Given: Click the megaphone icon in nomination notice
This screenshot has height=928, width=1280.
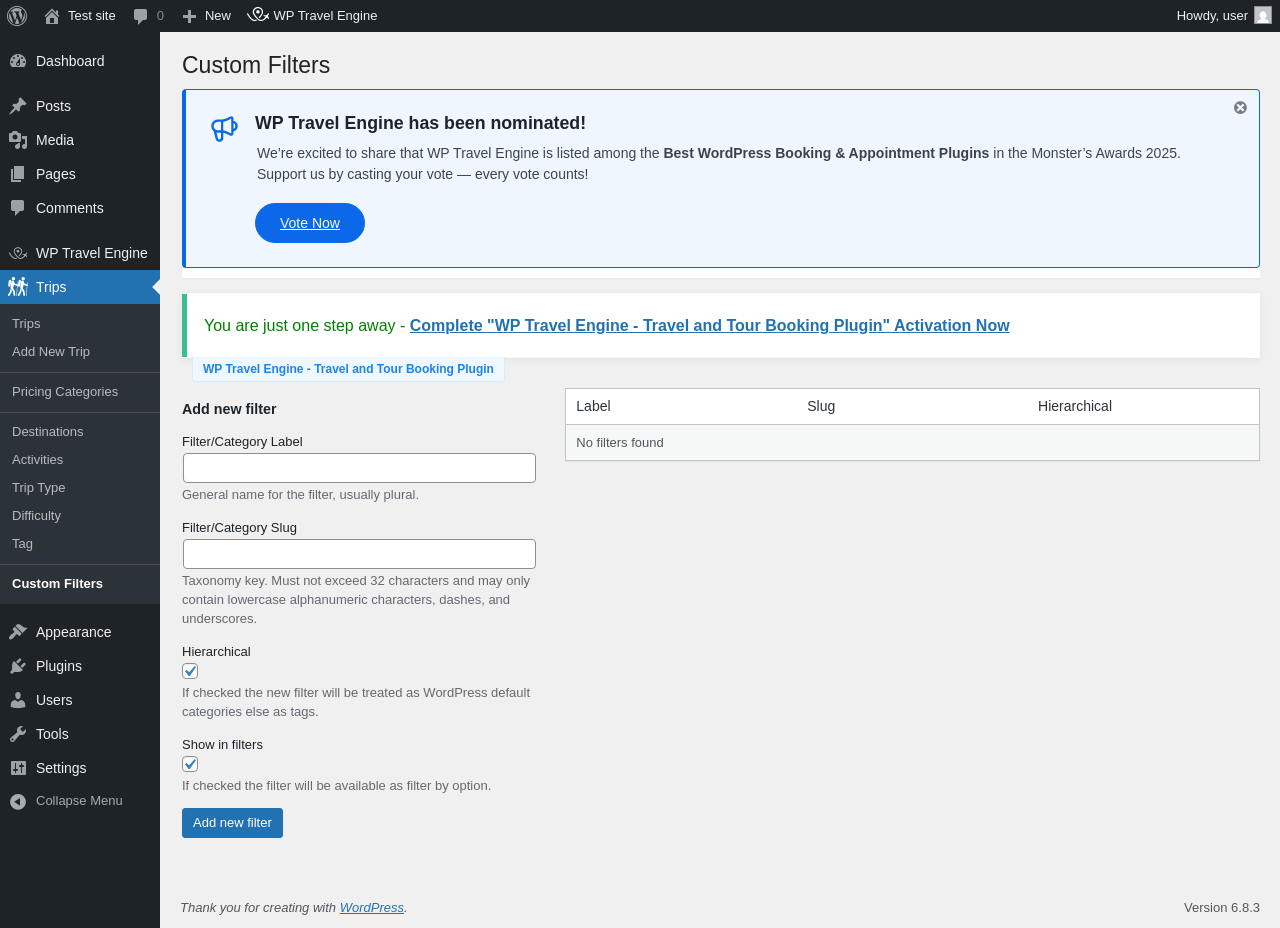Looking at the screenshot, I should [224, 129].
